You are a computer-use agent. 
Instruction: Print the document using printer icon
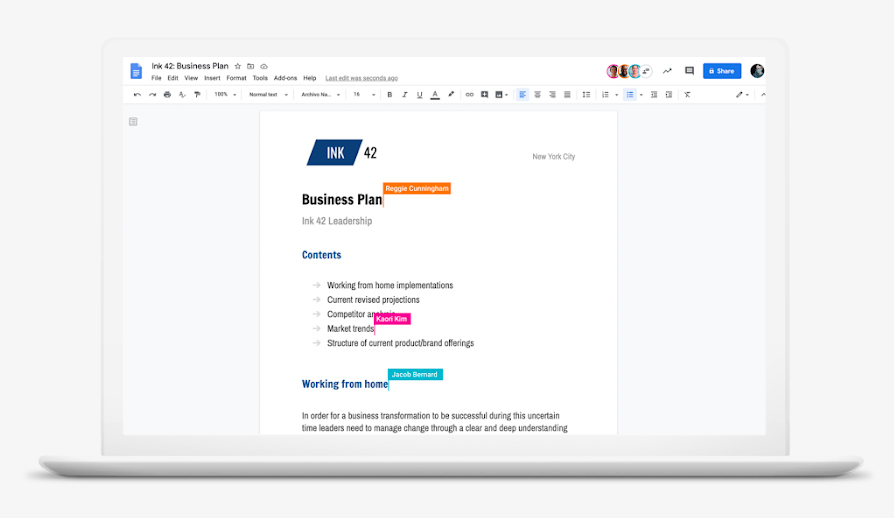(167, 95)
